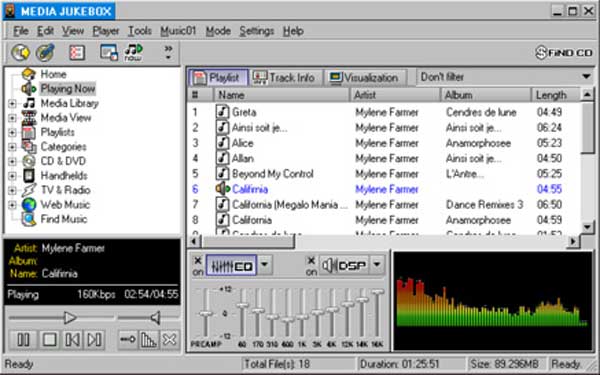Expand the Playlists tree node
This screenshot has width=600, height=375.
pos(12,132)
